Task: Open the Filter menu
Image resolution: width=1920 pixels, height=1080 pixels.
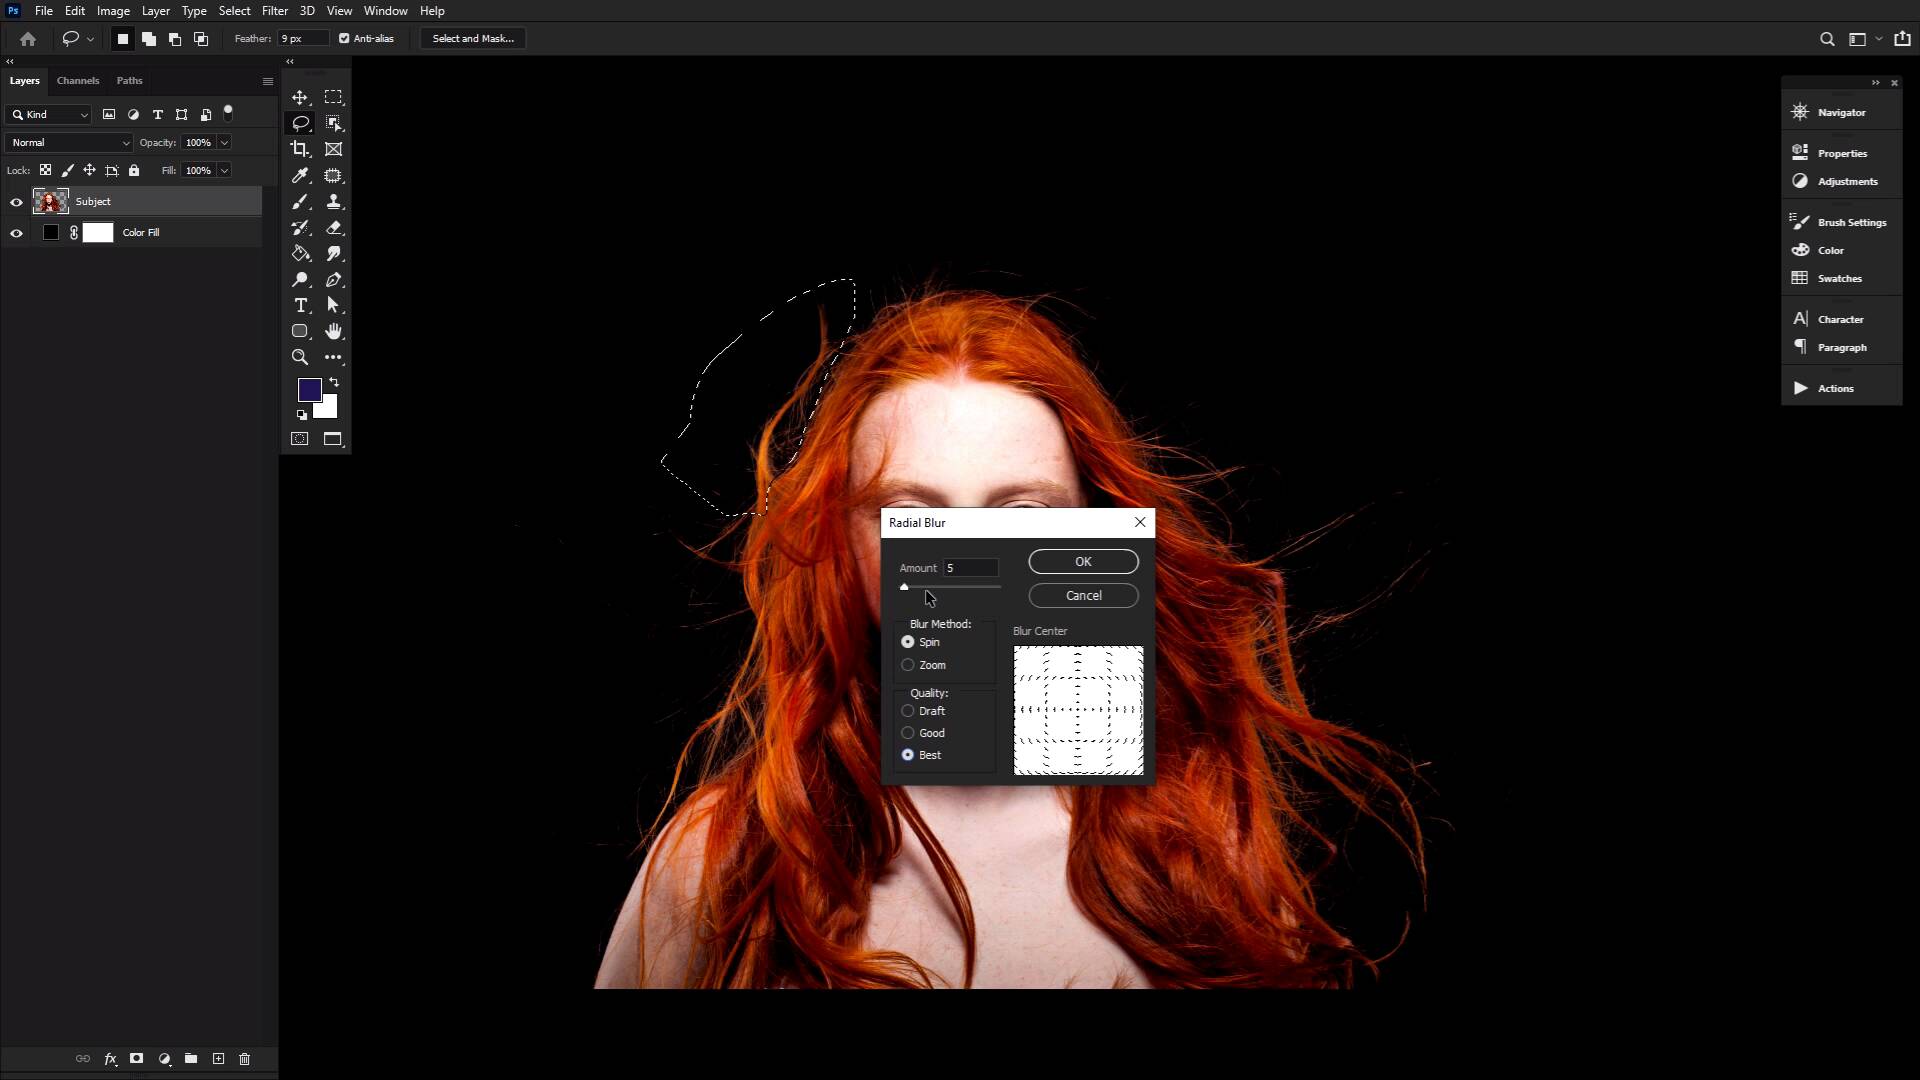Action: (x=274, y=11)
